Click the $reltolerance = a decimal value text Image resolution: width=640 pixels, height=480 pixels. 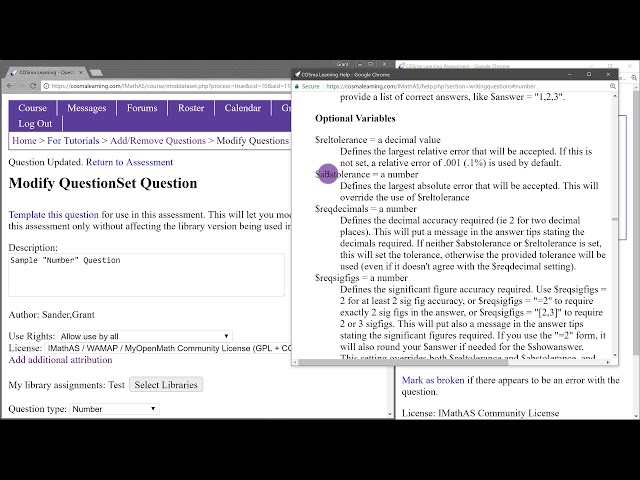378,140
